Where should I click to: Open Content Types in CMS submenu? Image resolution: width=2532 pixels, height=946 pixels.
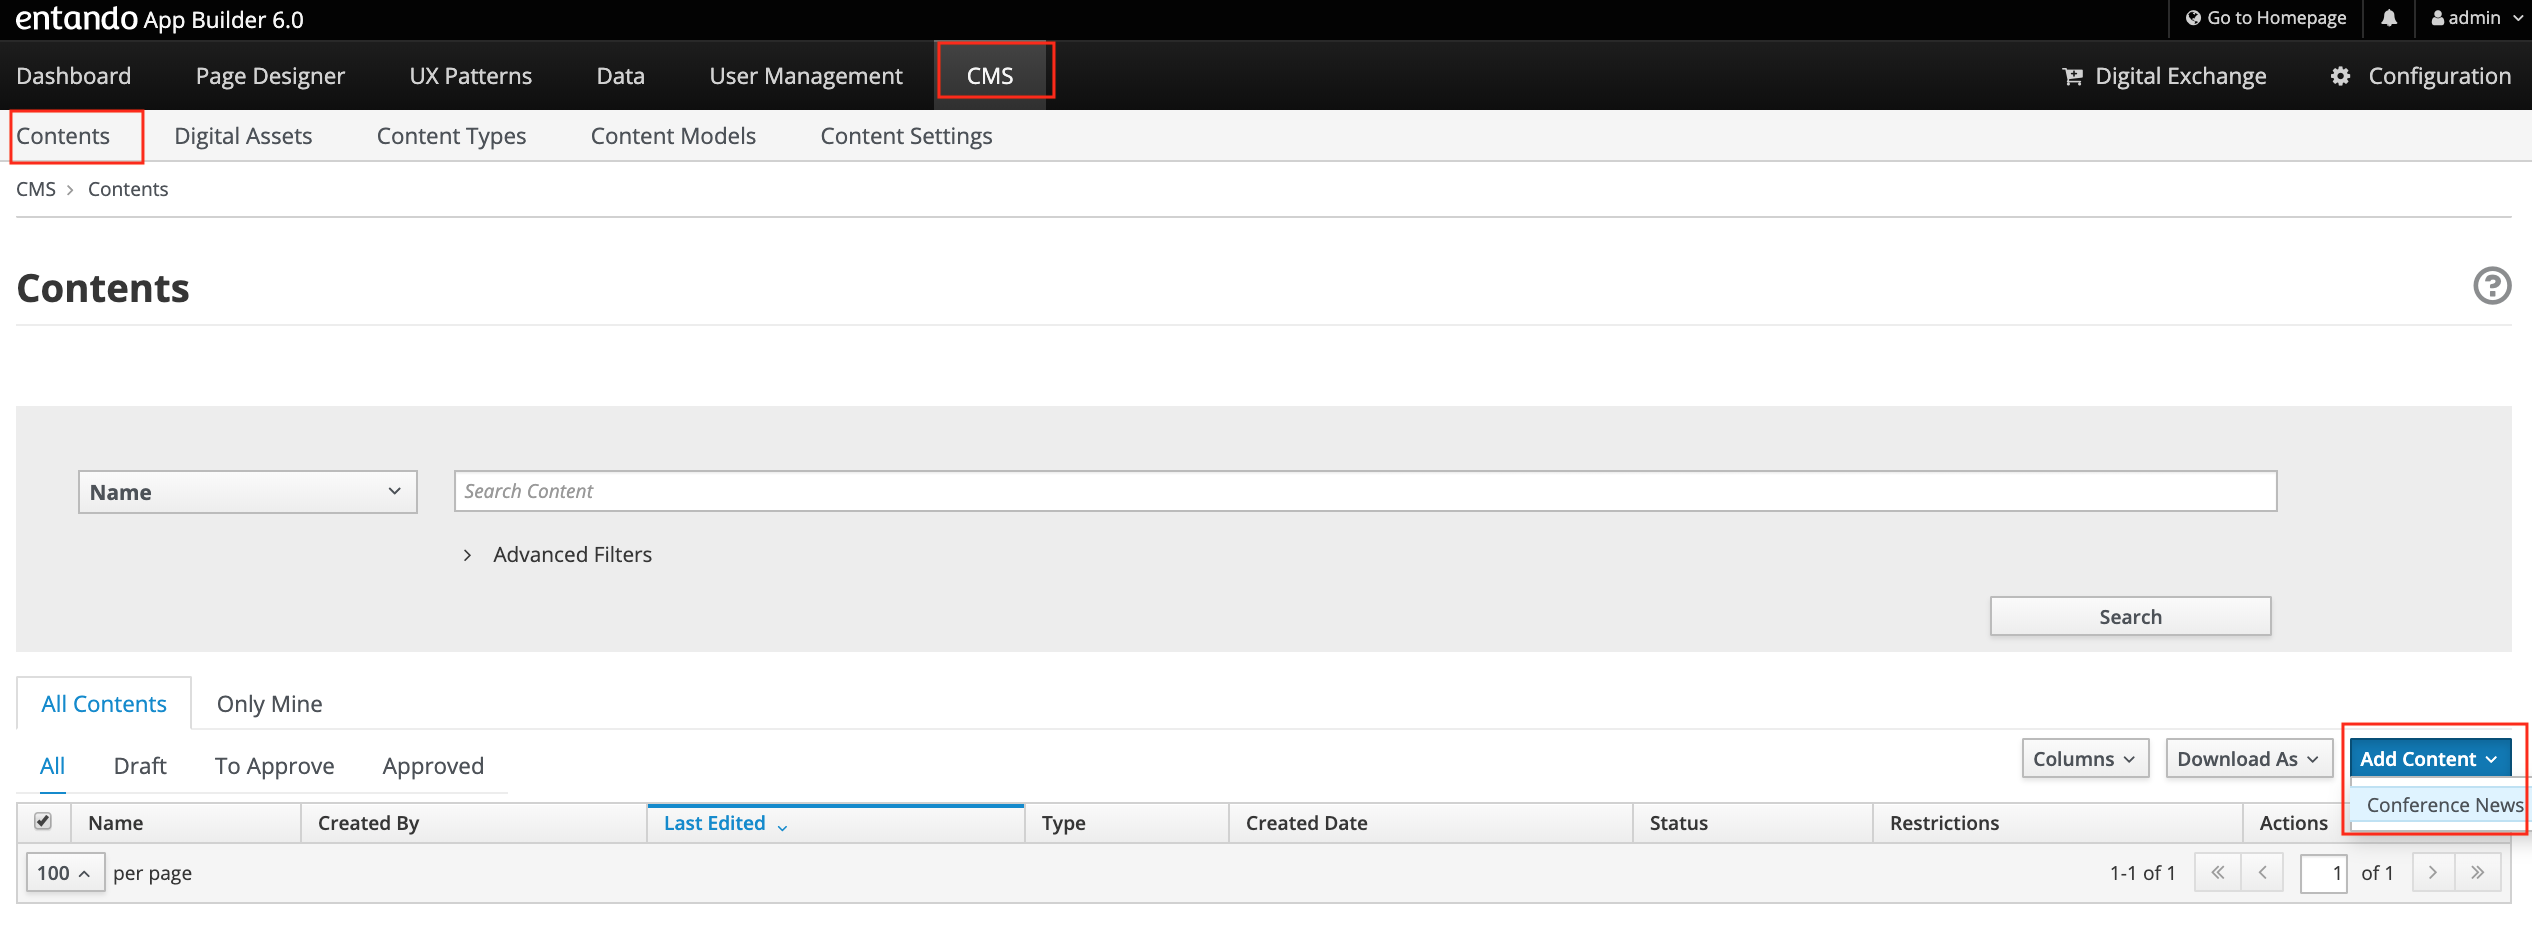451,136
